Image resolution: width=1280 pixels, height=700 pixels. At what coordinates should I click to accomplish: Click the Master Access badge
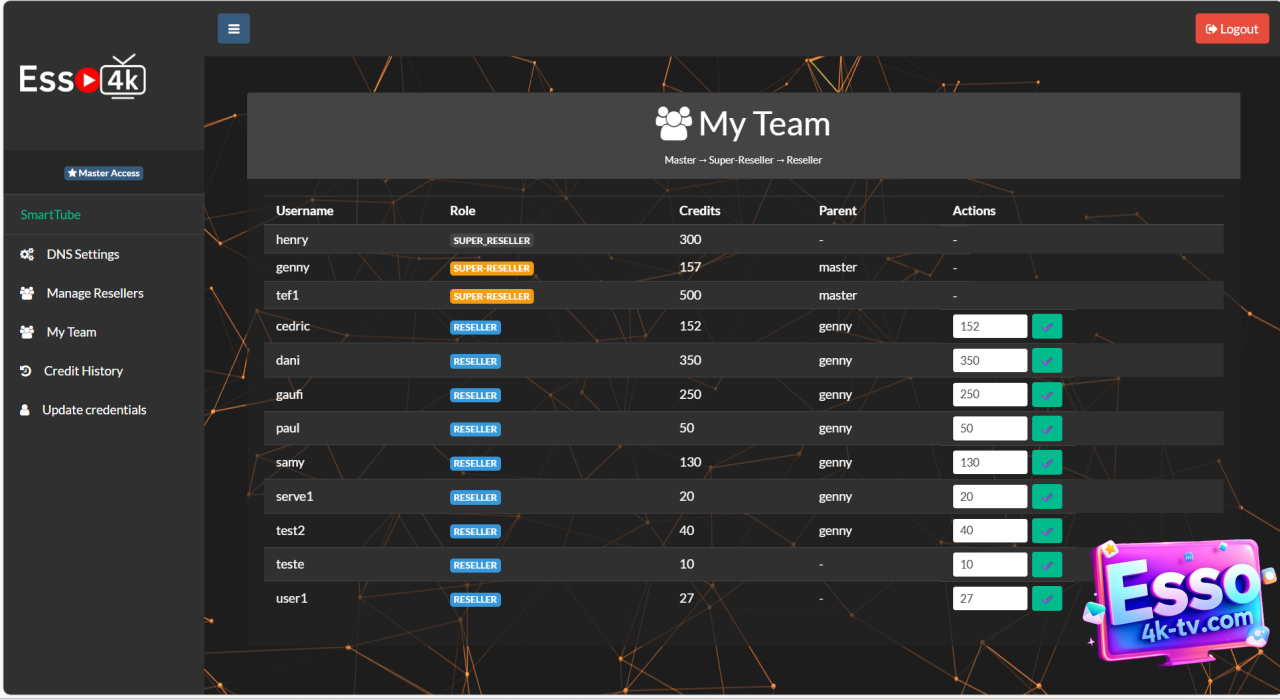coord(104,173)
